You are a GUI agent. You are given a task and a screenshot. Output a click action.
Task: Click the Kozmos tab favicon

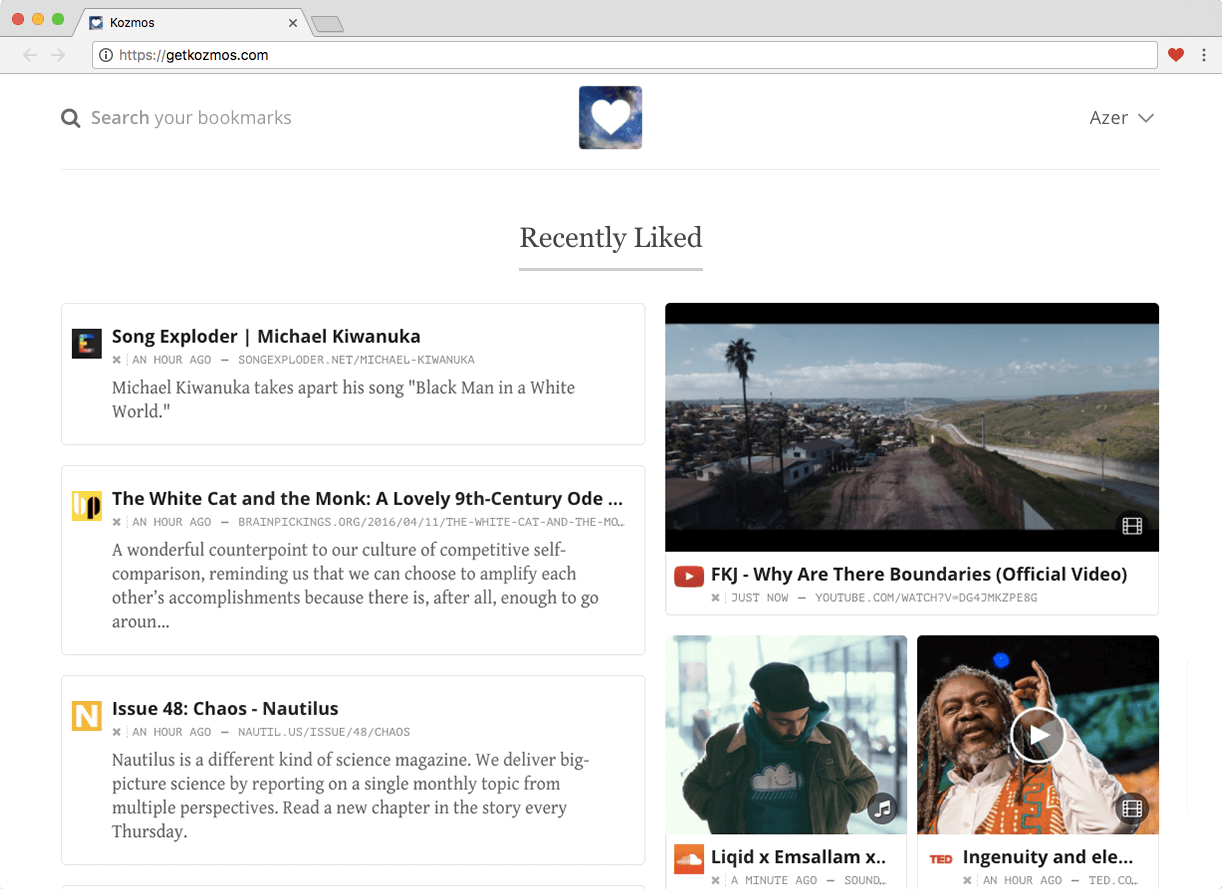coord(96,22)
